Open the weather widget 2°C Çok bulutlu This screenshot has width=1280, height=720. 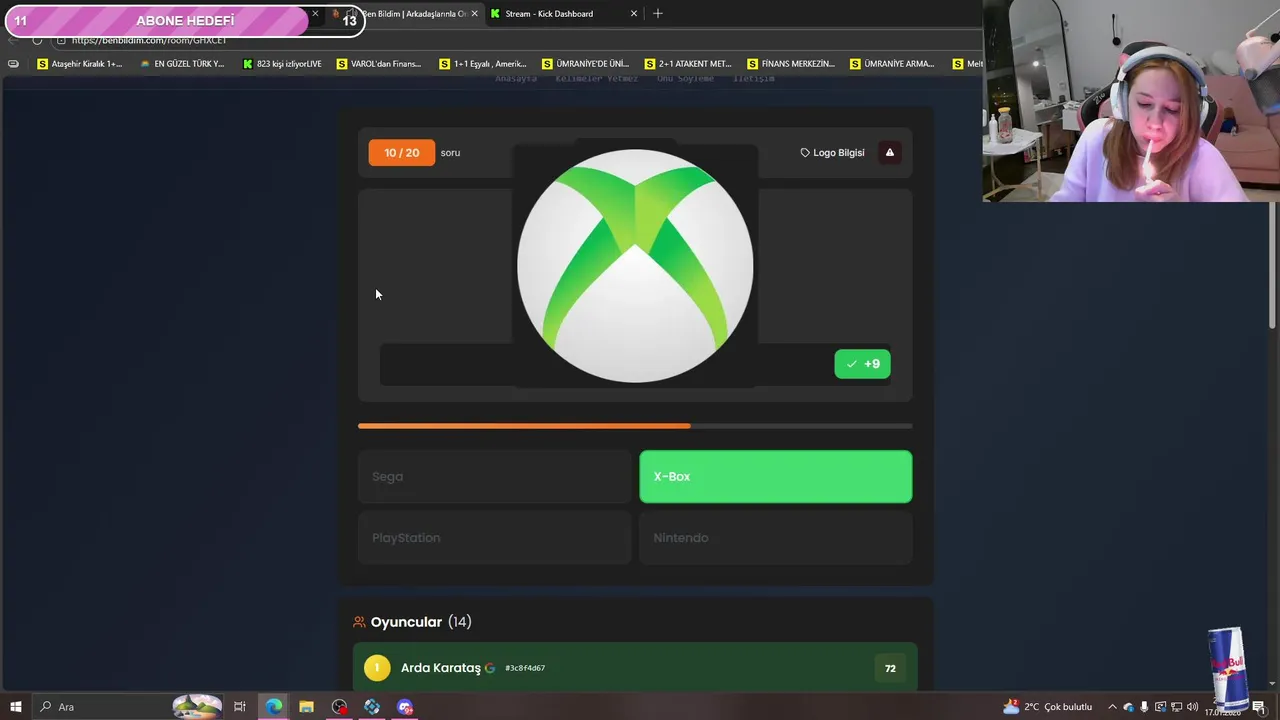[x=1048, y=707]
